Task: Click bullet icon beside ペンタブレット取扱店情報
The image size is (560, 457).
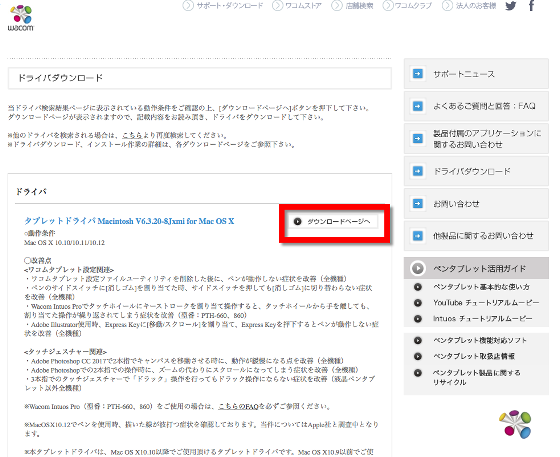Action: click(x=418, y=356)
